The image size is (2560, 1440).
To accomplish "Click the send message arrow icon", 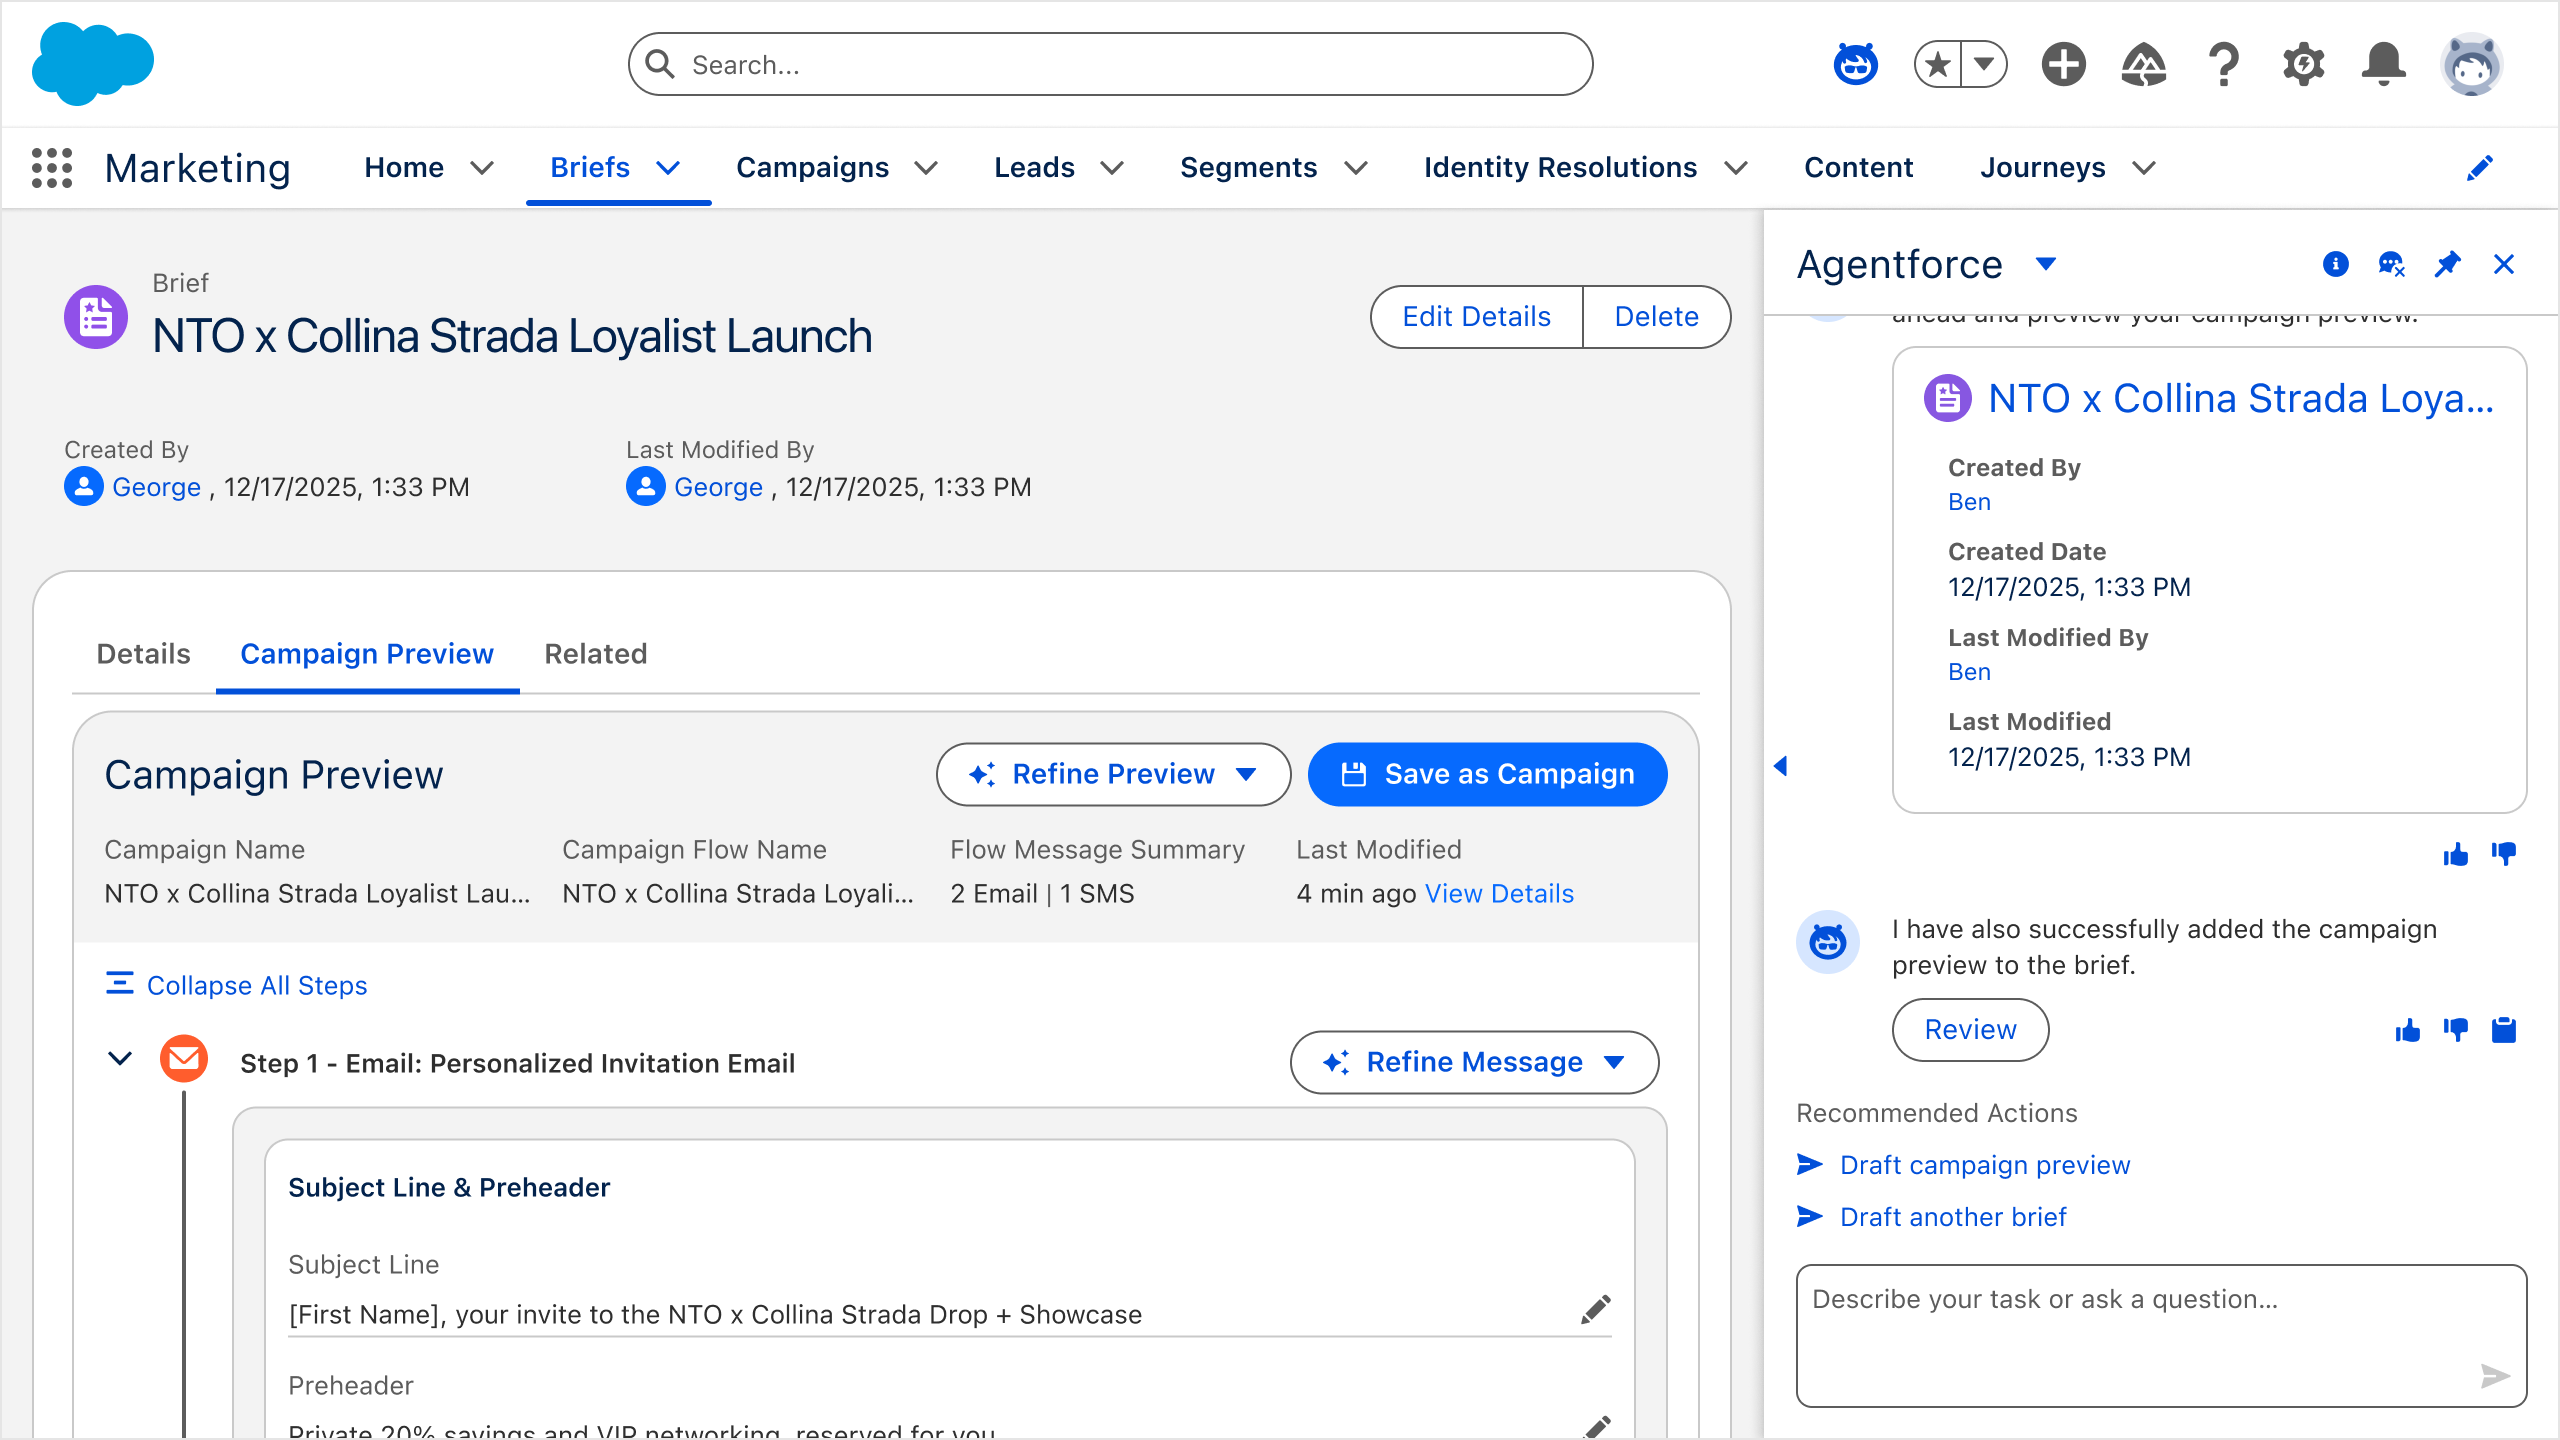I will click(2494, 1376).
